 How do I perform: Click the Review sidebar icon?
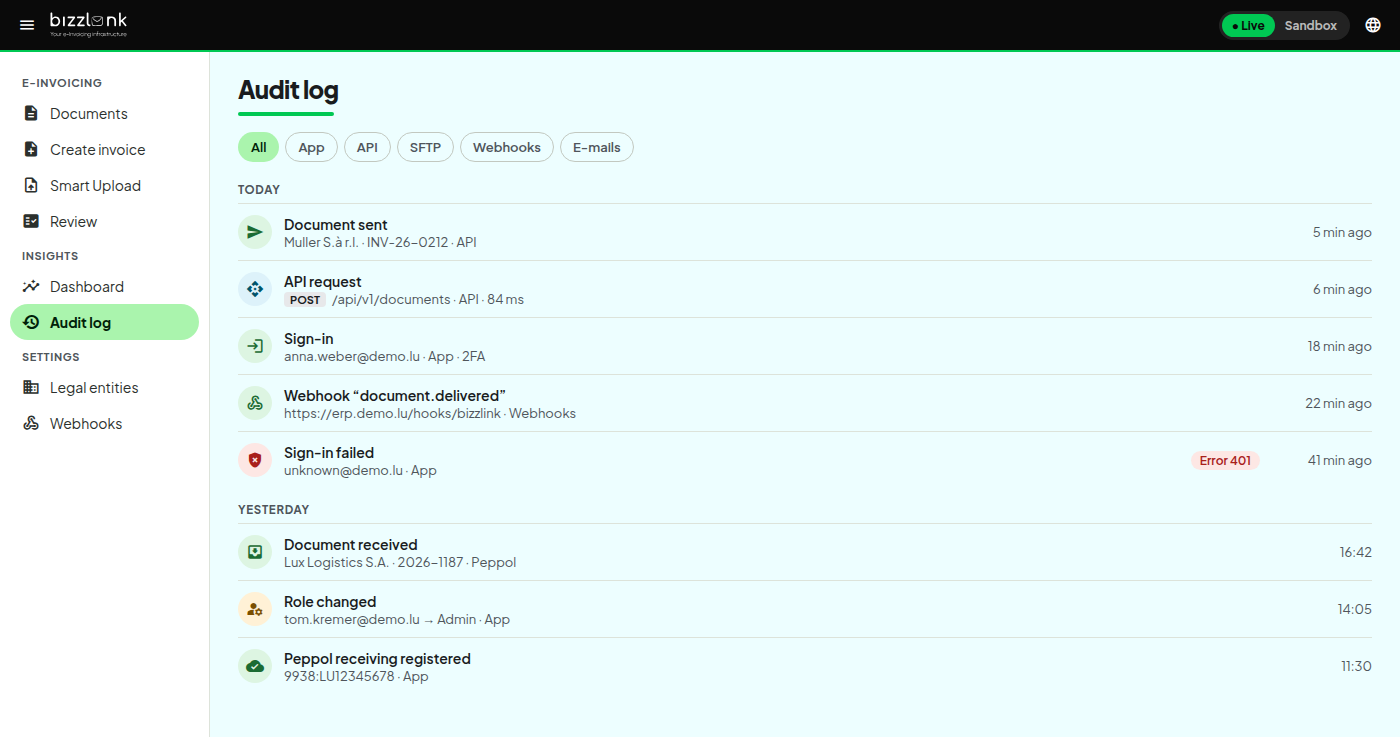31,222
